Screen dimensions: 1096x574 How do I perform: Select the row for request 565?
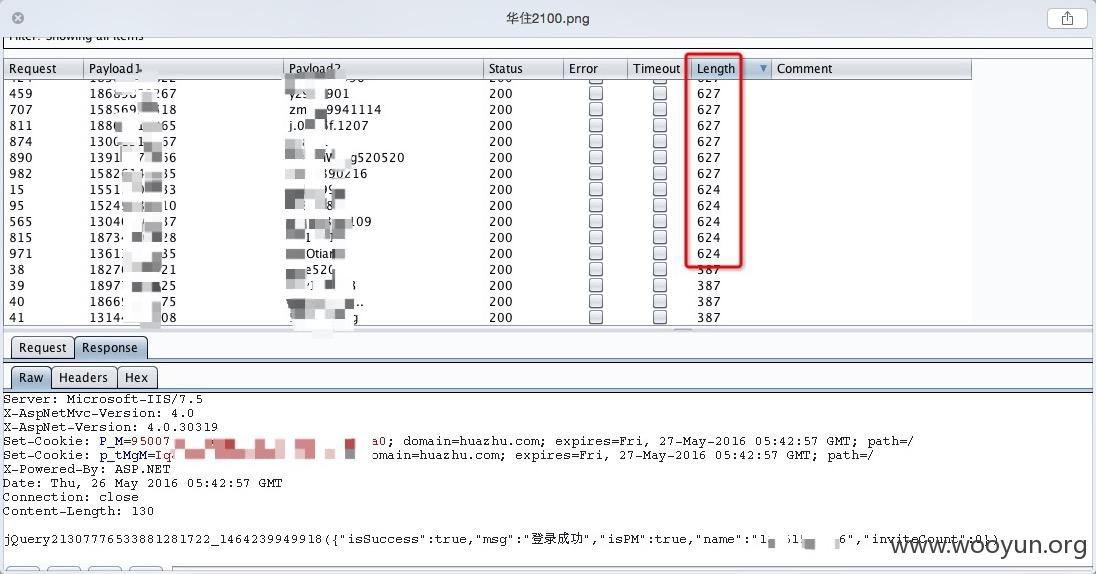point(488,222)
